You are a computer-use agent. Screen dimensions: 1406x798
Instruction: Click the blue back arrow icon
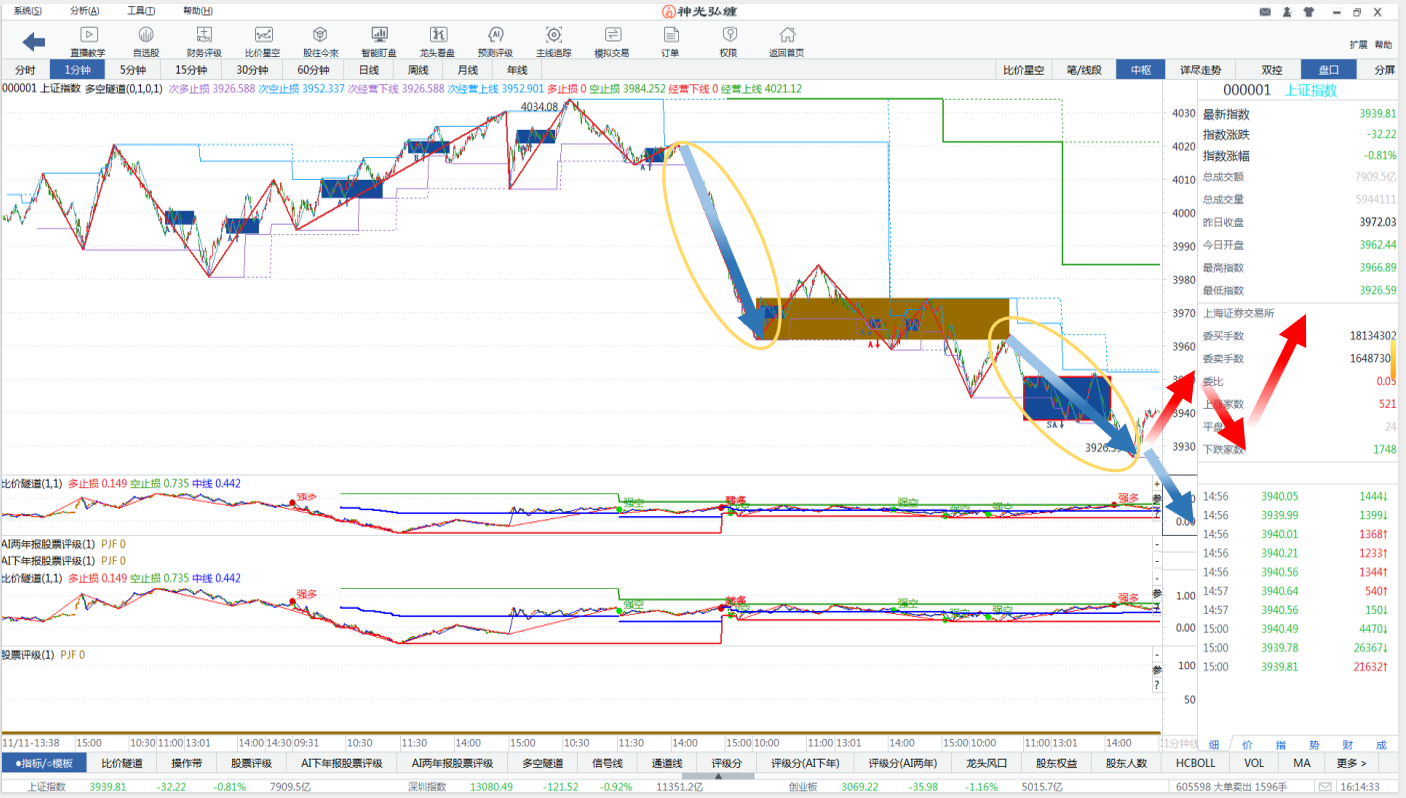[x=34, y=41]
